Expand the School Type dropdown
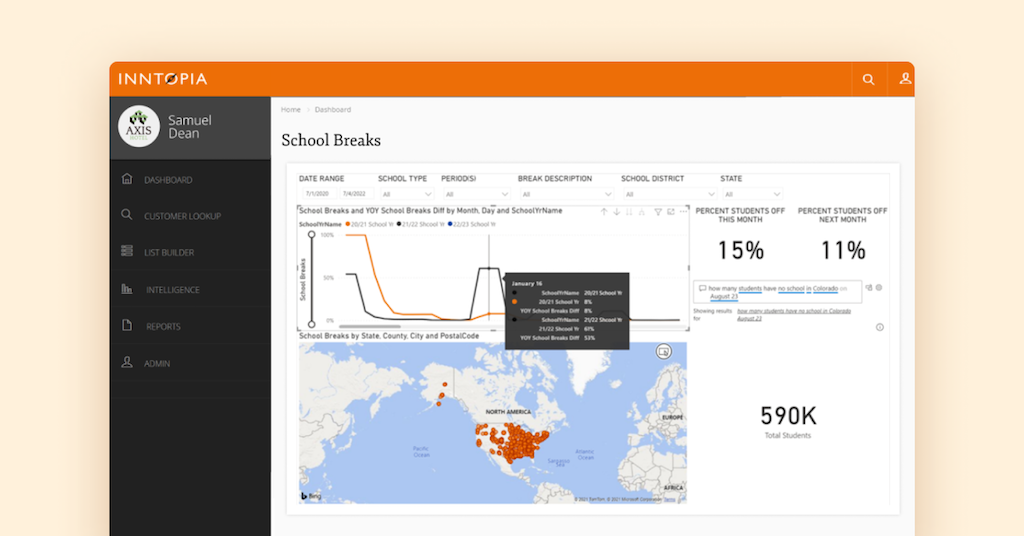 coord(405,194)
